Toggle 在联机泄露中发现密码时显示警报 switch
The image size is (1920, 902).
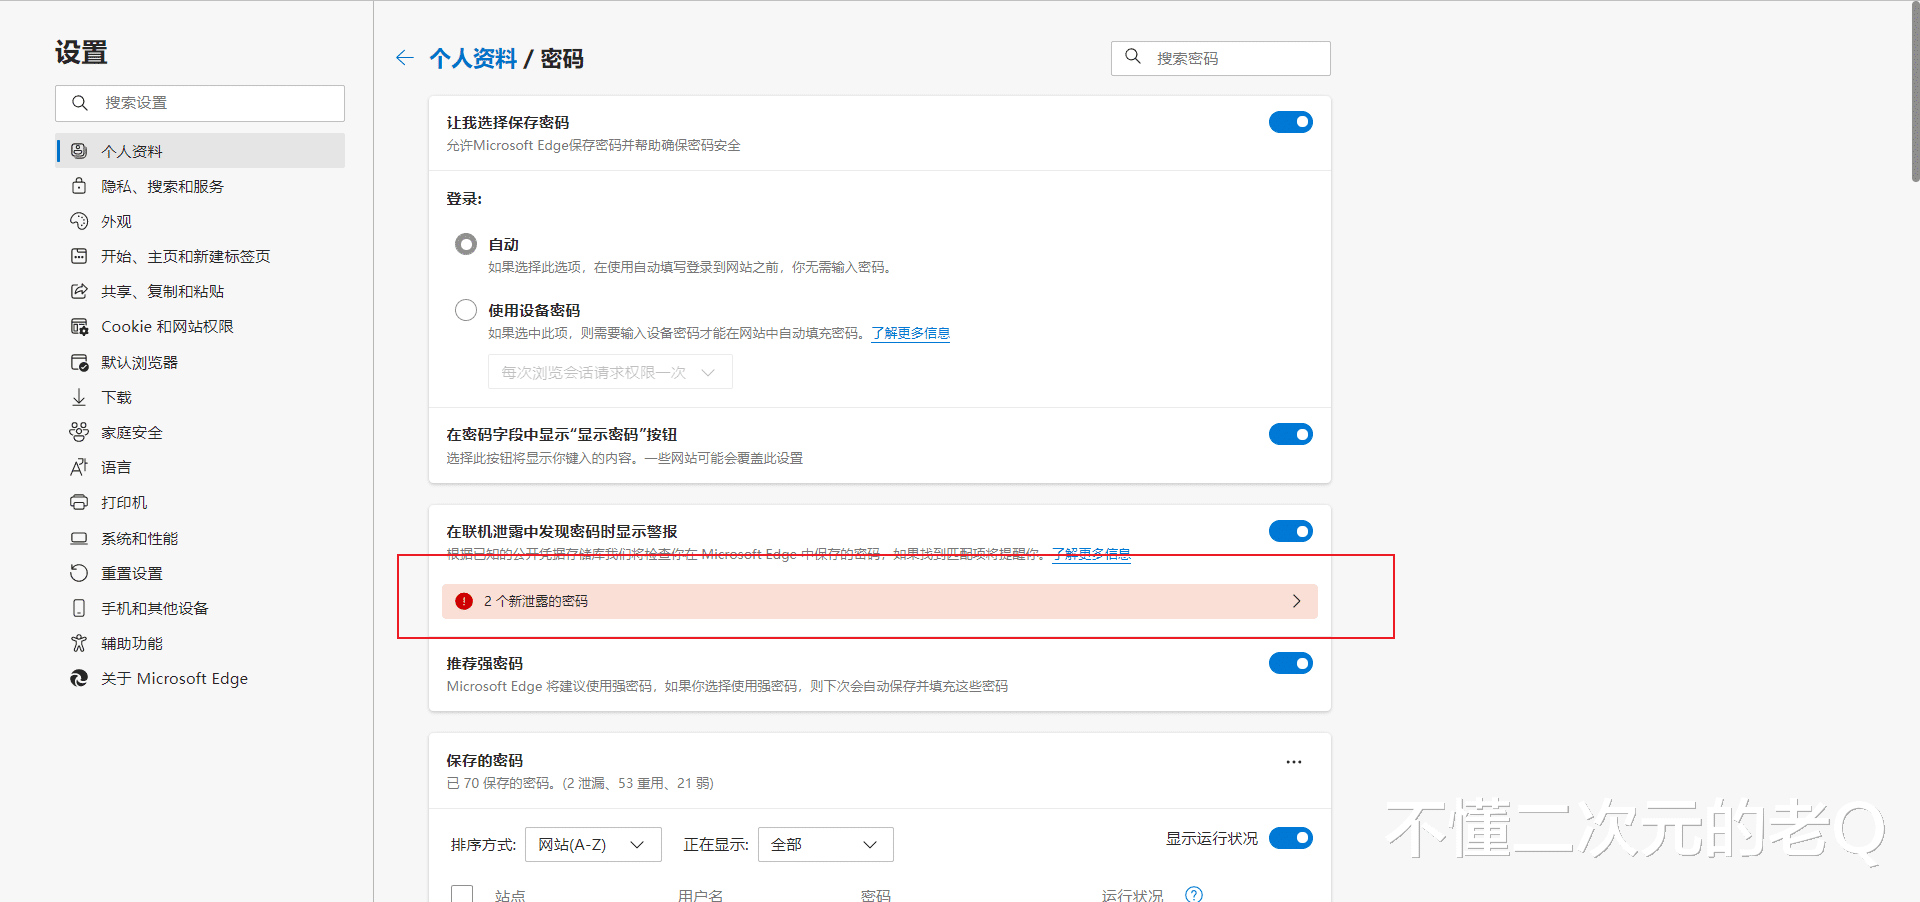tap(1291, 531)
